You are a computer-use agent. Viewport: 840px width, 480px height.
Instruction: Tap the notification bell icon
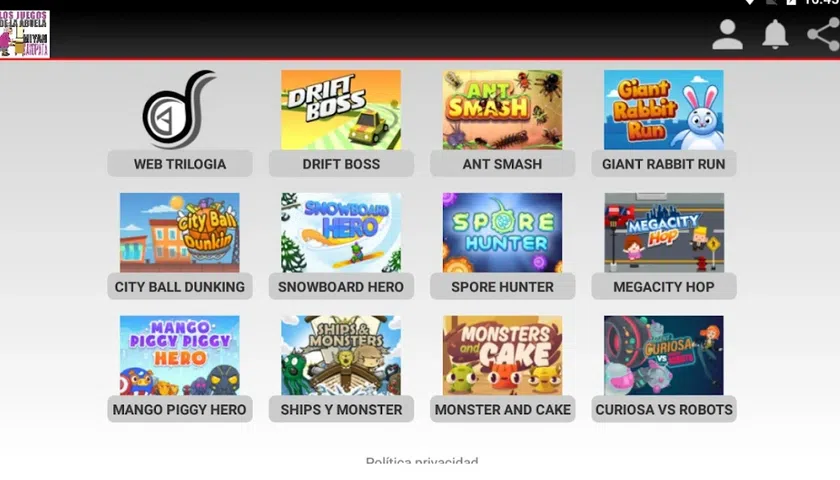click(775, 34)
